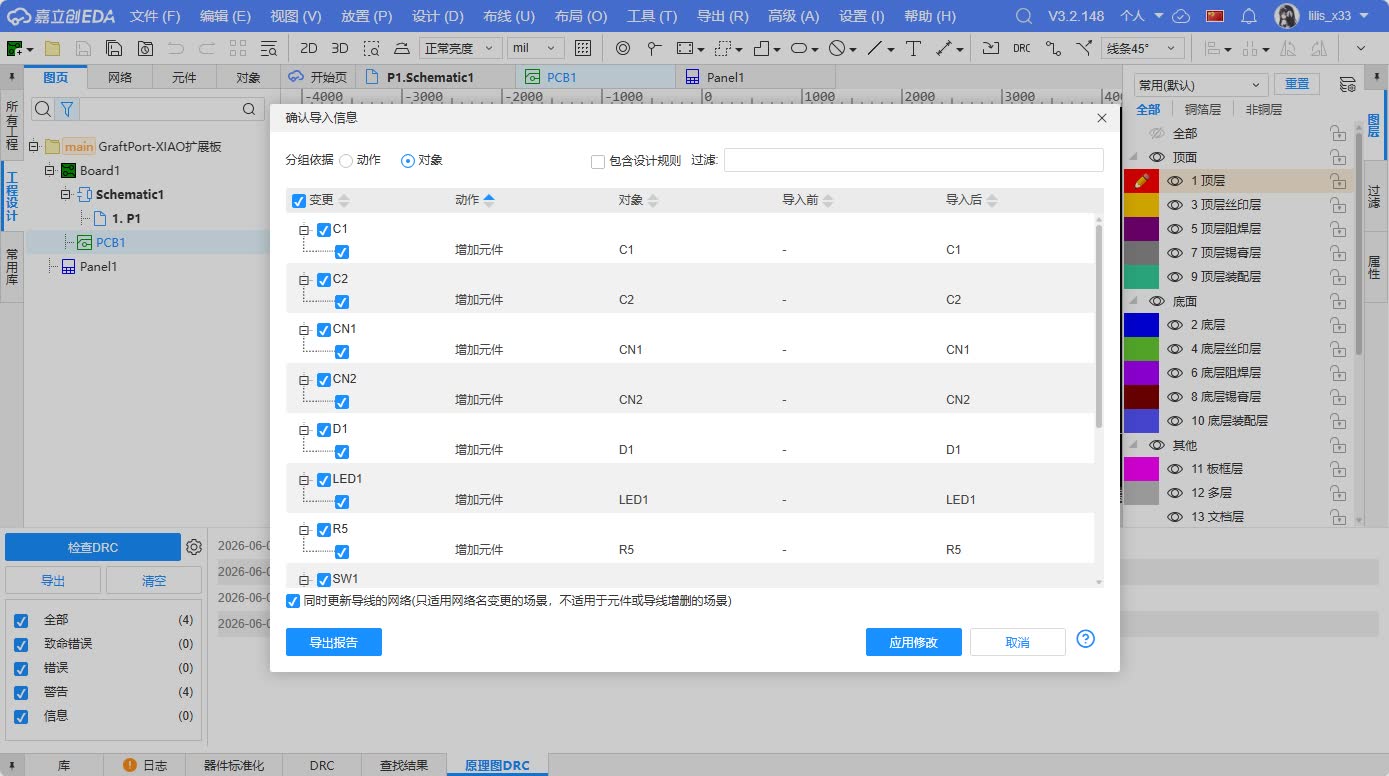The width and height of the screenshot is (1389, 776).
Task: Switch to 2D view
Action: (309, 48)
